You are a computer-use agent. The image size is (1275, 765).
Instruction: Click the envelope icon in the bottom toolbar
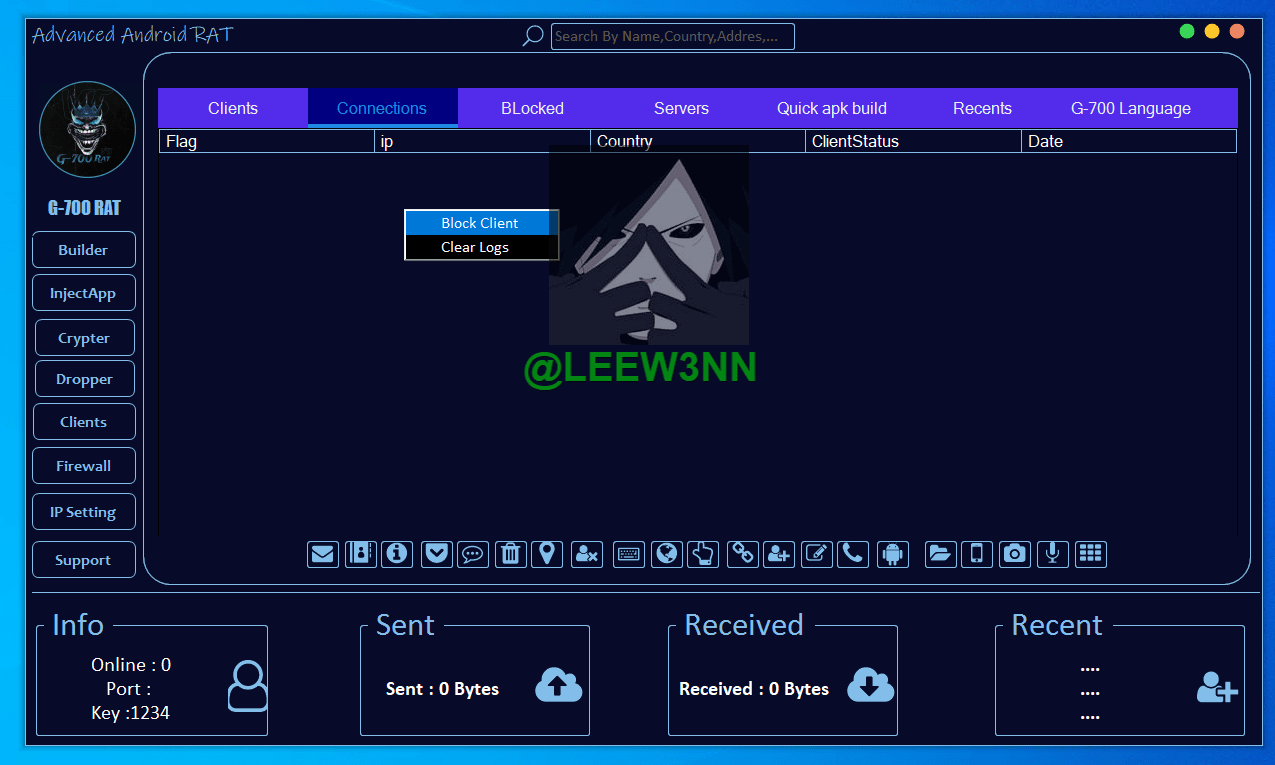pyautogui.click(x=323, y=554)
